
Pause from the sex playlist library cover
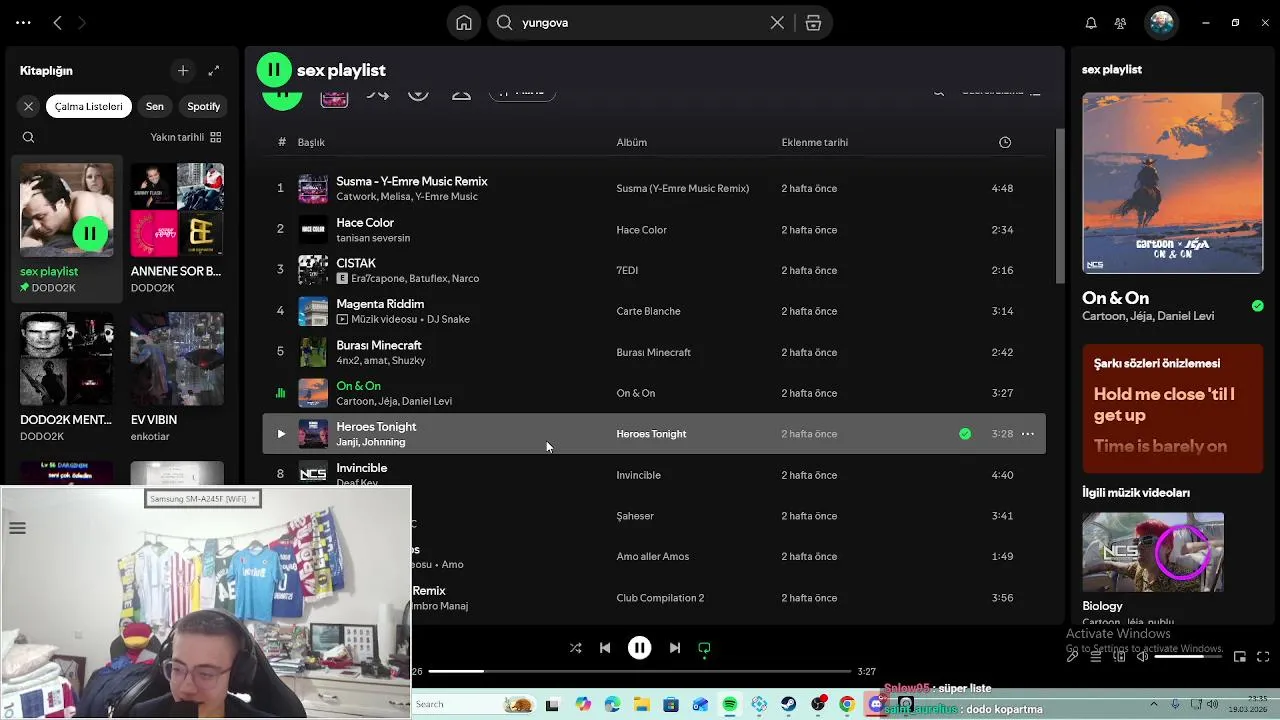coord(89,234)
